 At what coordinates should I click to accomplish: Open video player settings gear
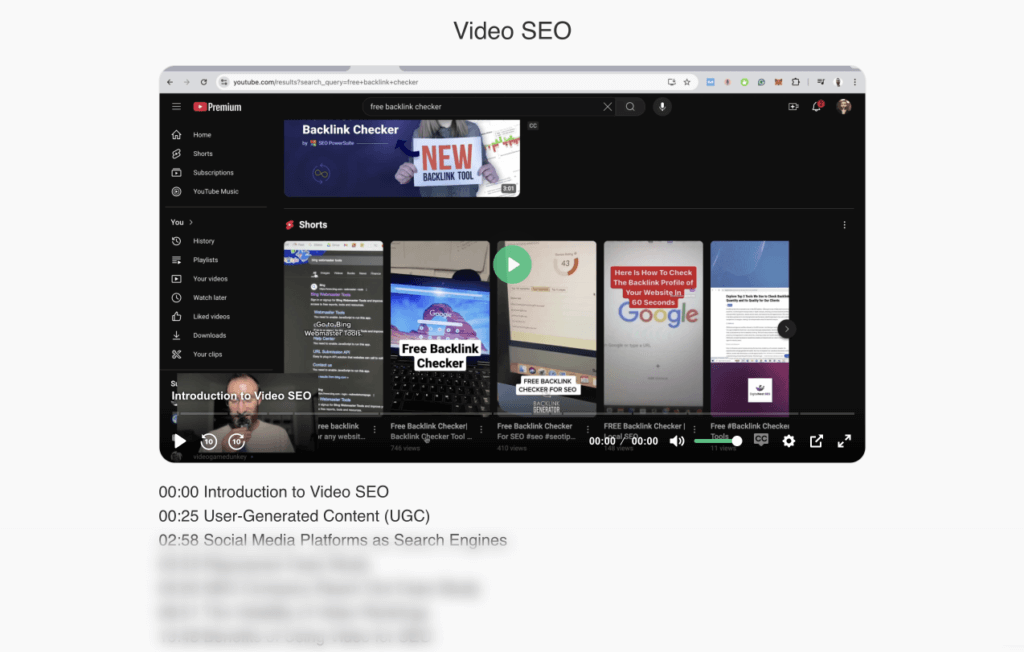point(789,441)
